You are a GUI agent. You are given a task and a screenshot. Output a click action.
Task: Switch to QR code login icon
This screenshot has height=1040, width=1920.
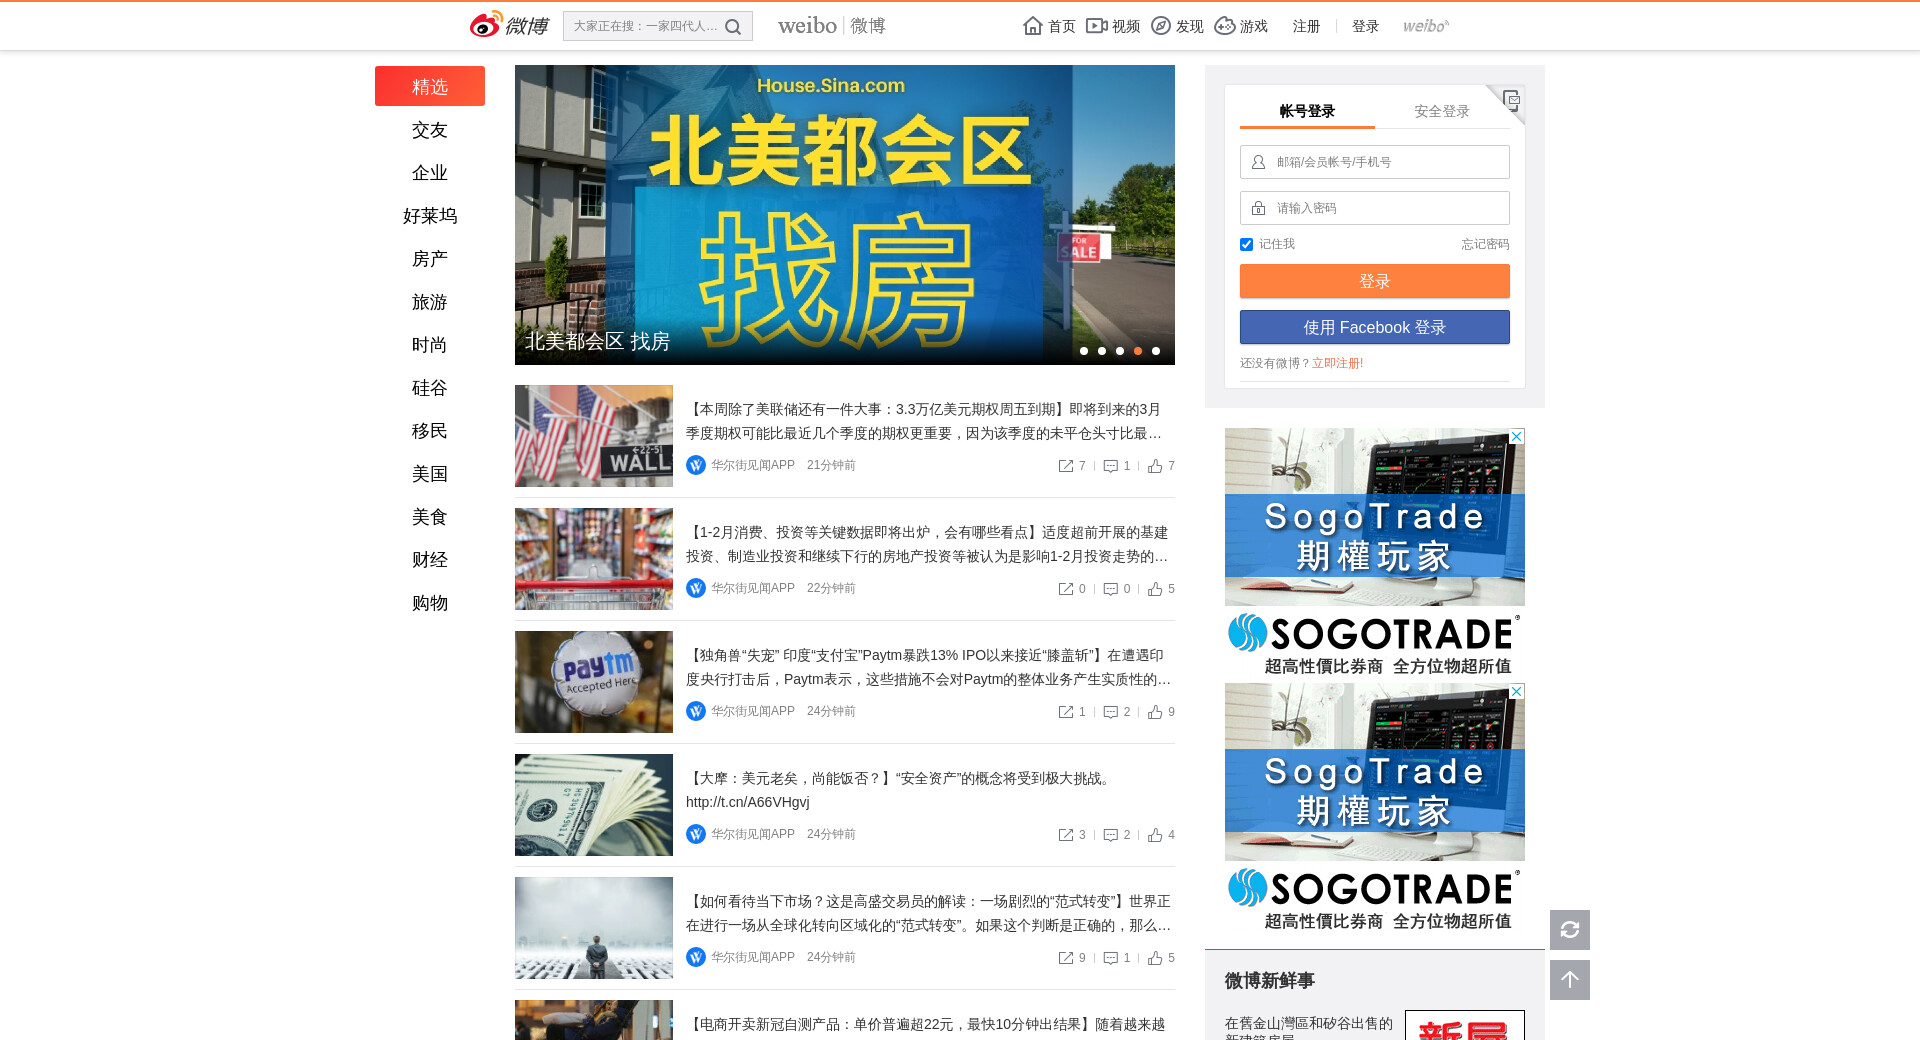pyautogui.click(x=1511, y=99)
